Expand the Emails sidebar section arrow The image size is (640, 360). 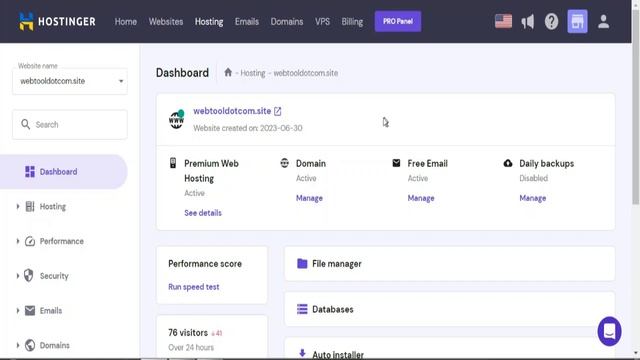18,310
